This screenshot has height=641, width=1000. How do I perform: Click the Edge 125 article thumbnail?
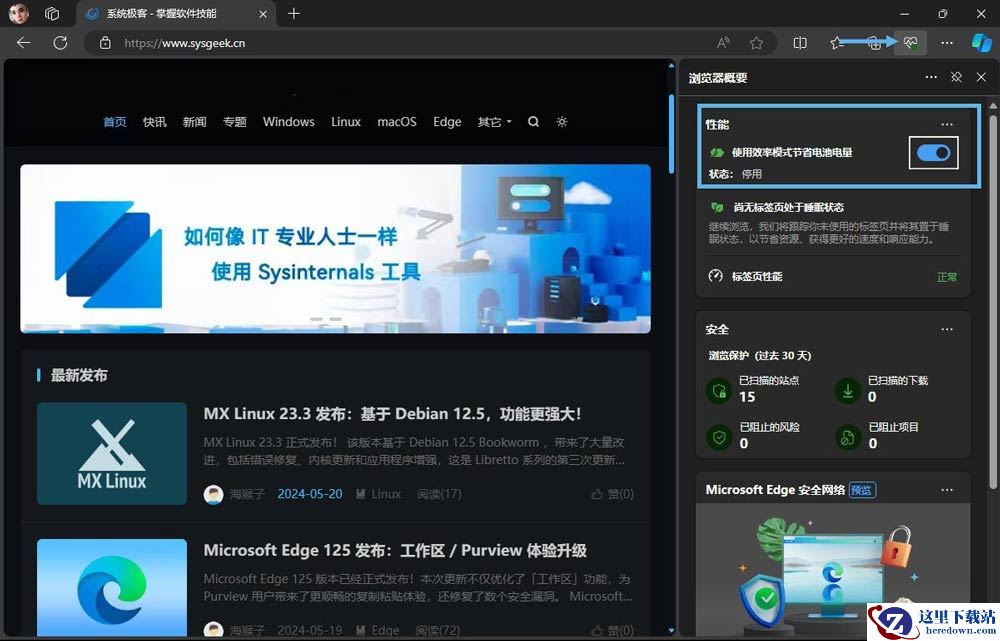(x=112, y=587)
